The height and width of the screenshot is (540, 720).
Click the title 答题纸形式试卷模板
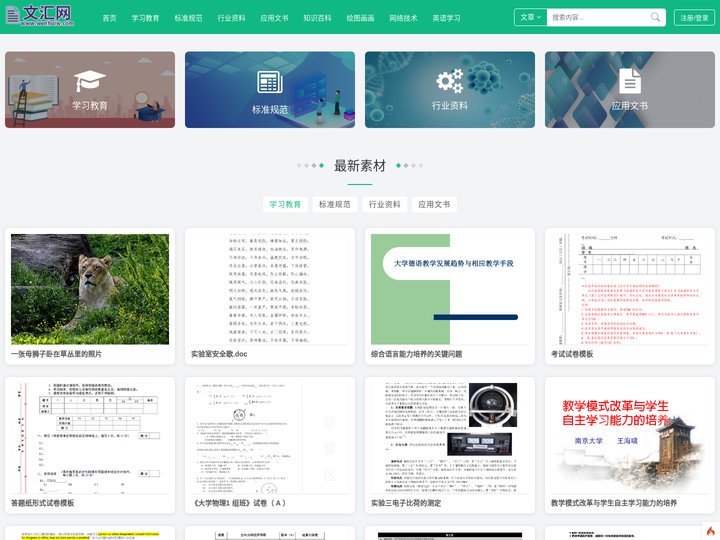(x=43, y=503)
